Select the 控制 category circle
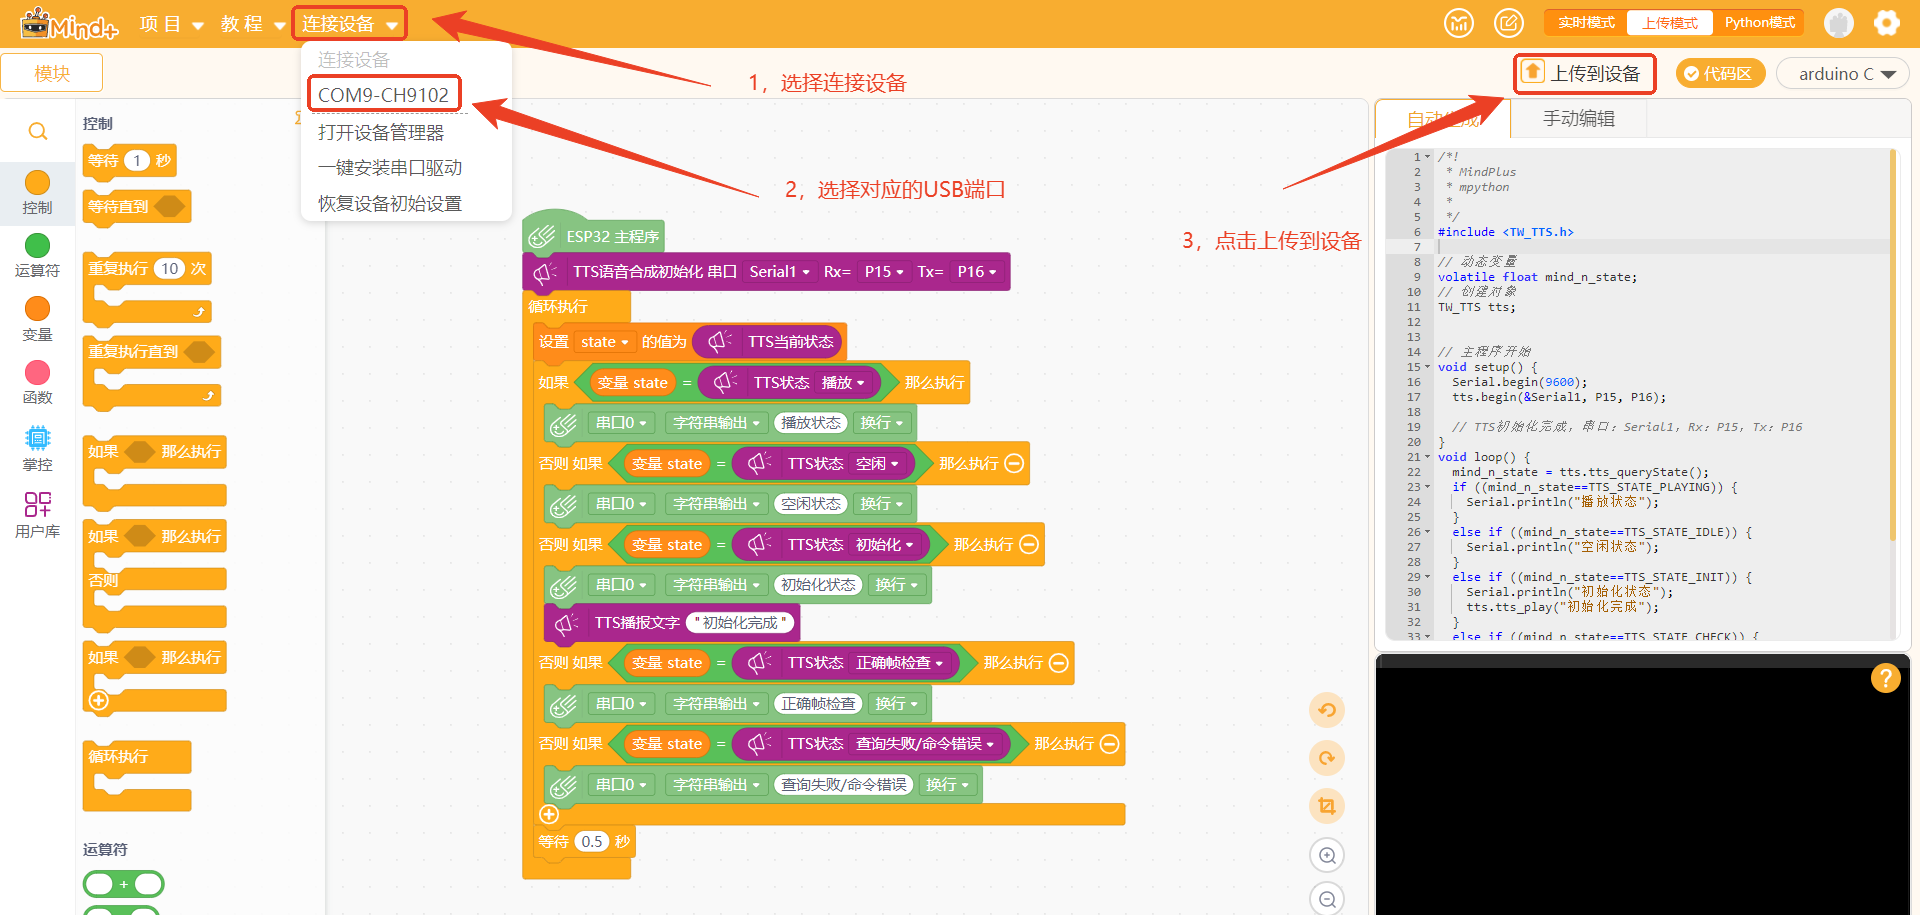The width and height of the screenshot is (1920, 915). pos(37,182)
